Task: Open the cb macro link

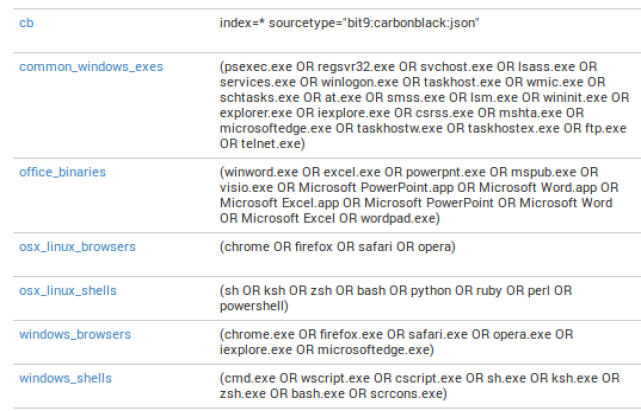Action: pyautogui.click(x=26, y=22)
